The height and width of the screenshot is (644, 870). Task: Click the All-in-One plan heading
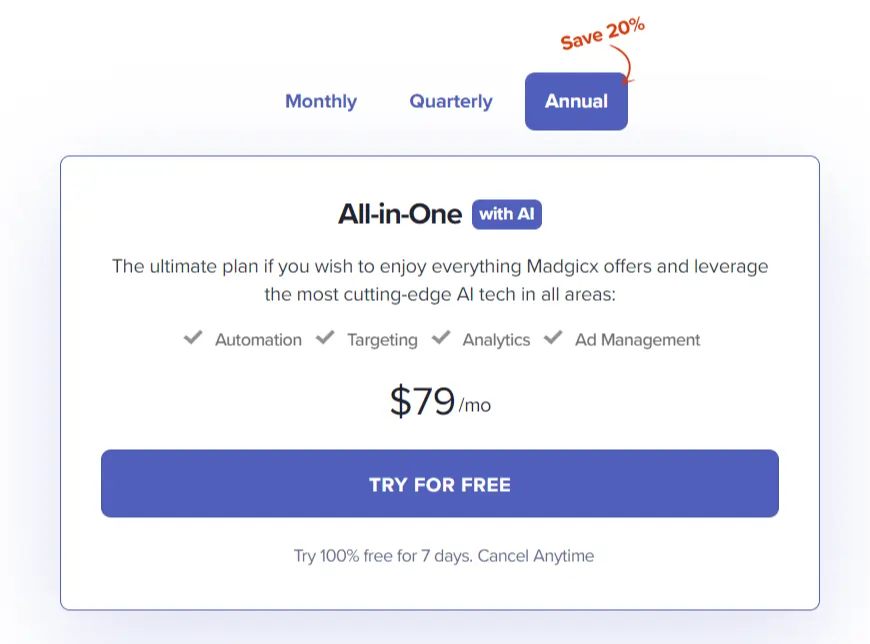click(400, 214)
